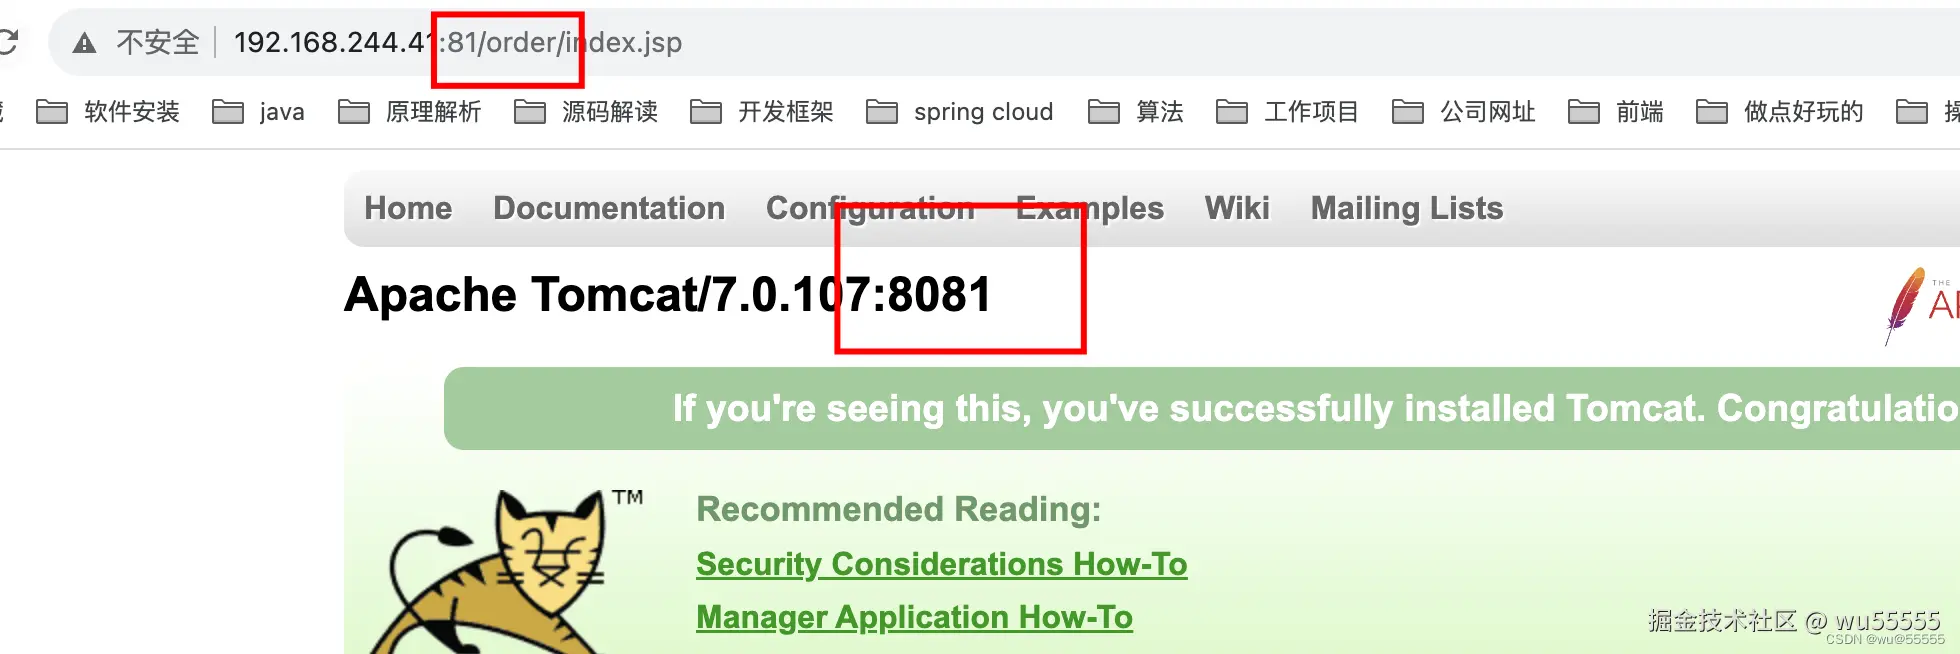Click the reload page icon
The image size is (1960, 654).
click(8, 42)
